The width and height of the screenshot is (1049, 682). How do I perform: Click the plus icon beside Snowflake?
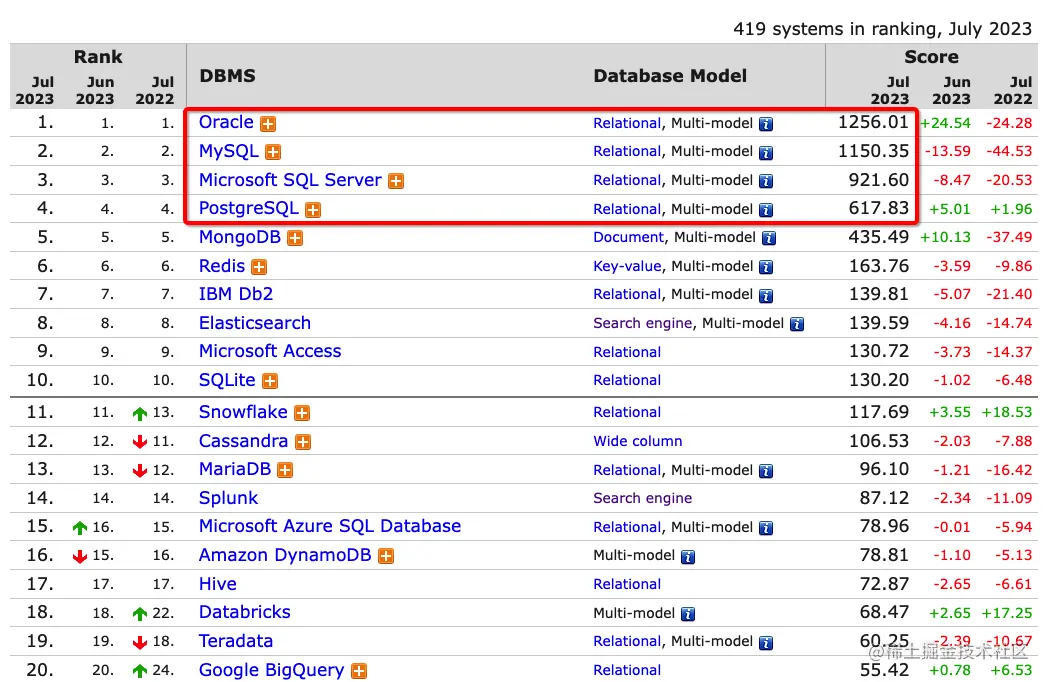(302, 413)
